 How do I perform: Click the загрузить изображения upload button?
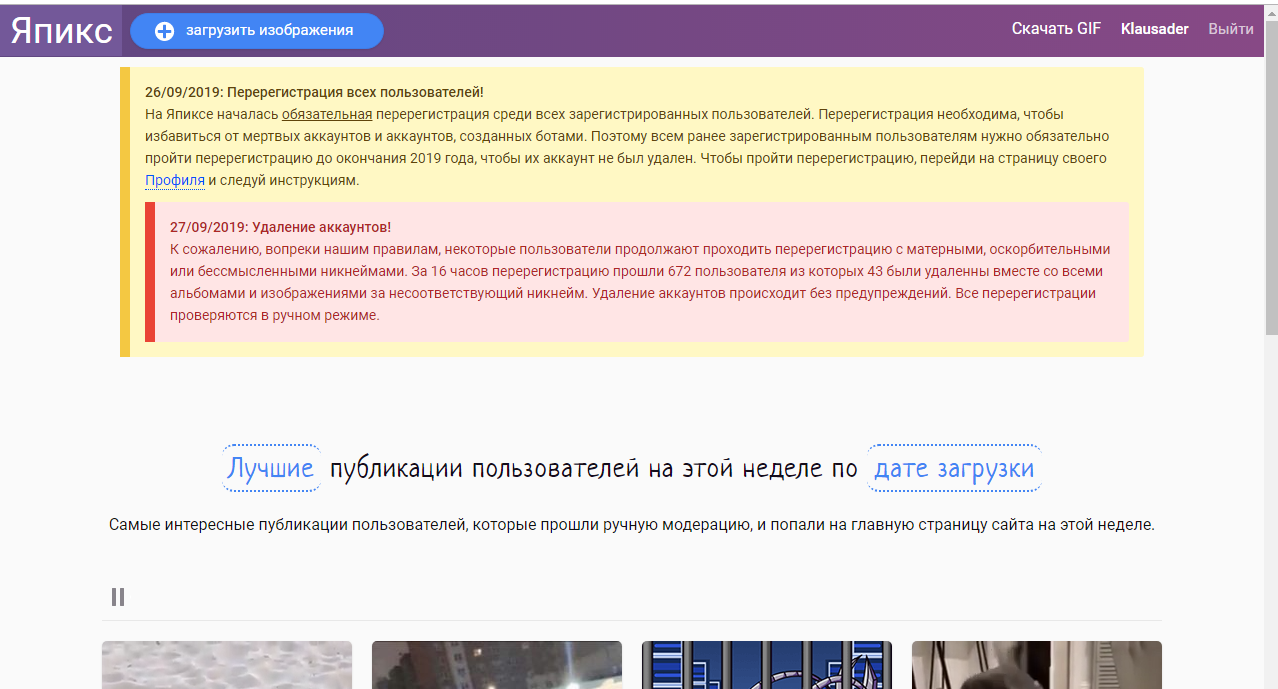point(257,31)
